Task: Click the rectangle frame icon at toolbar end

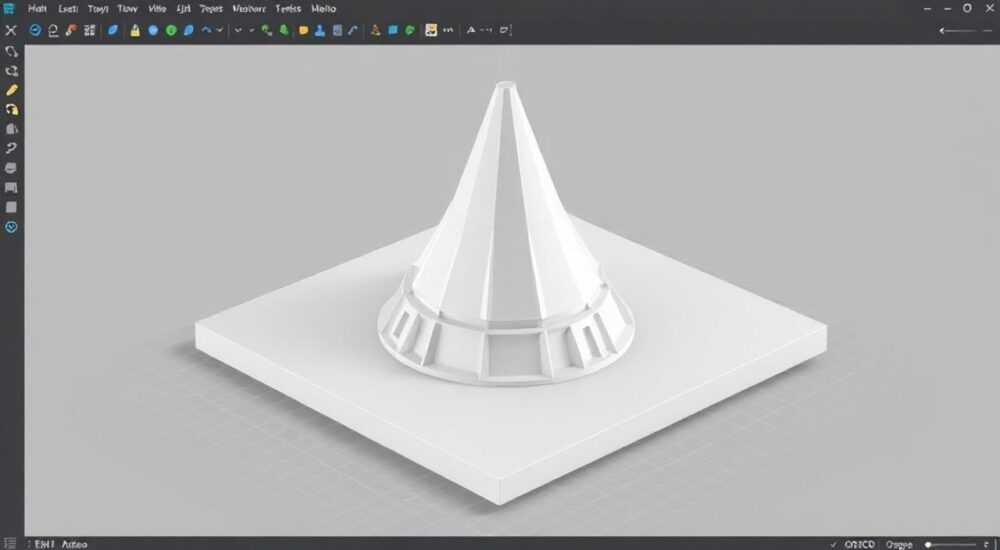Action: pos(505,30)
